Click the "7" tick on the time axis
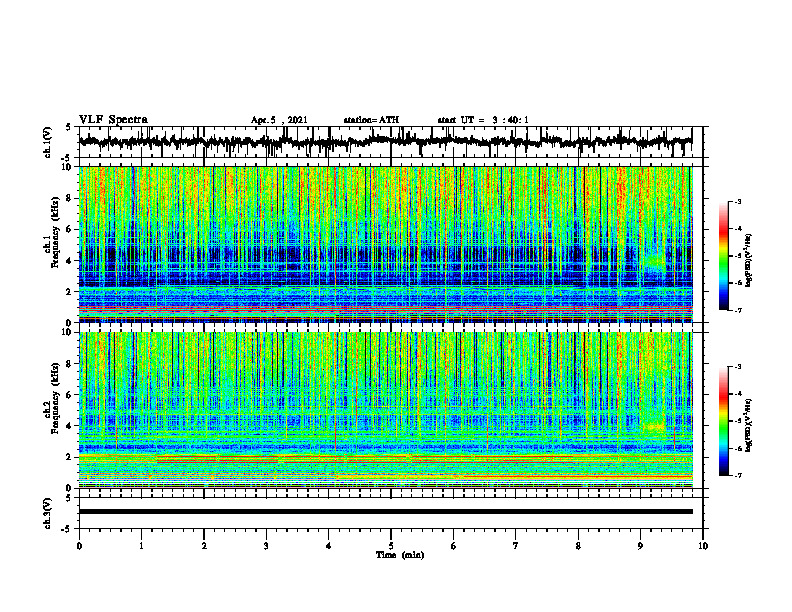The image size is (792, 612). [x=516, y=546]
